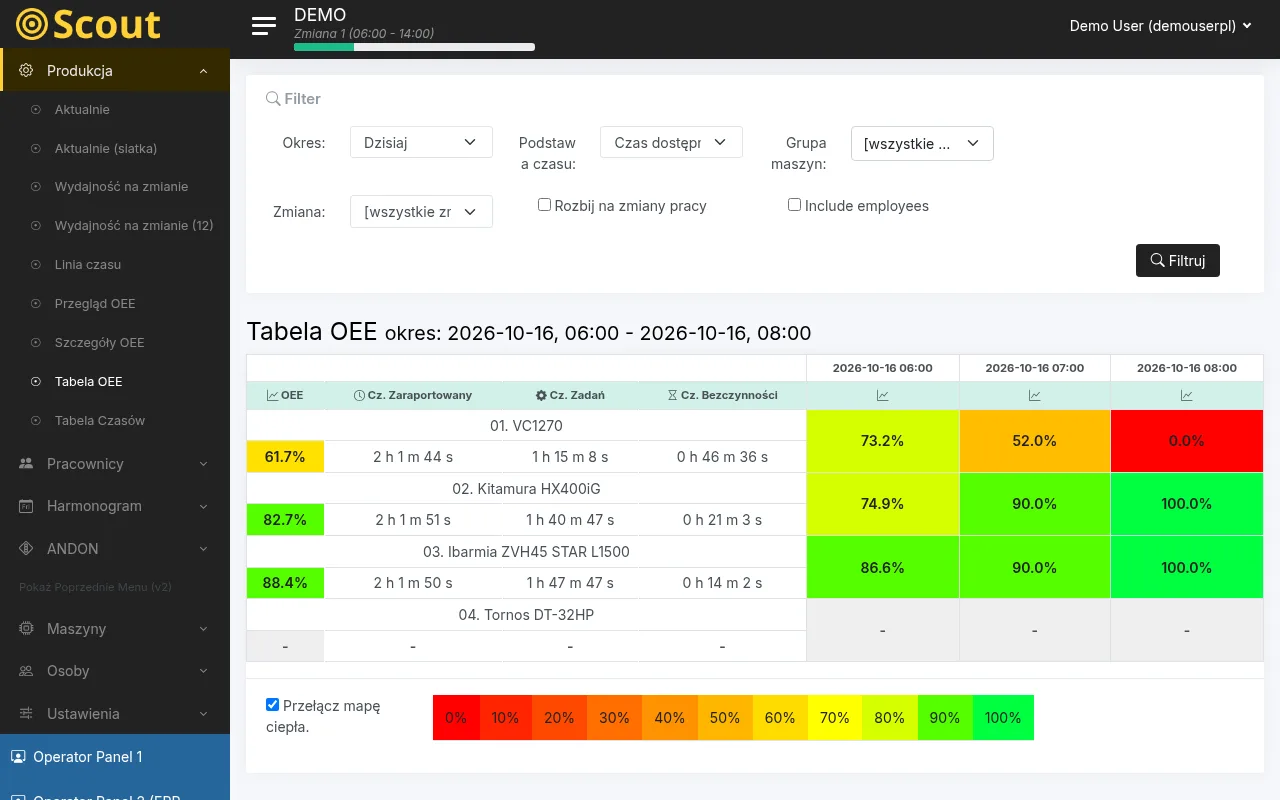
Task: Click Pokaż Poprzednie Menu (v2) link
Action: pyautogui.click(x=95, y=587)
